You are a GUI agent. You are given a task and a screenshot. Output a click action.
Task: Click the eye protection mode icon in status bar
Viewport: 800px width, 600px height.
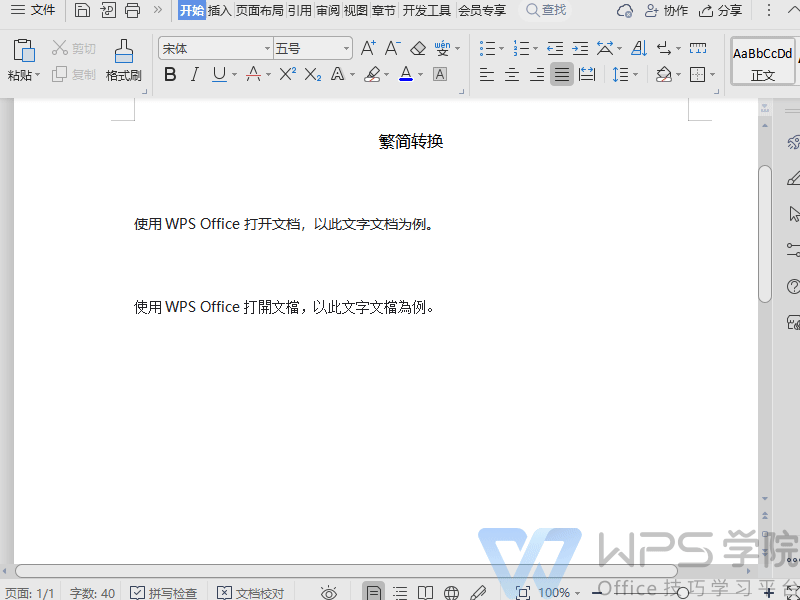[x=329, y=592]
